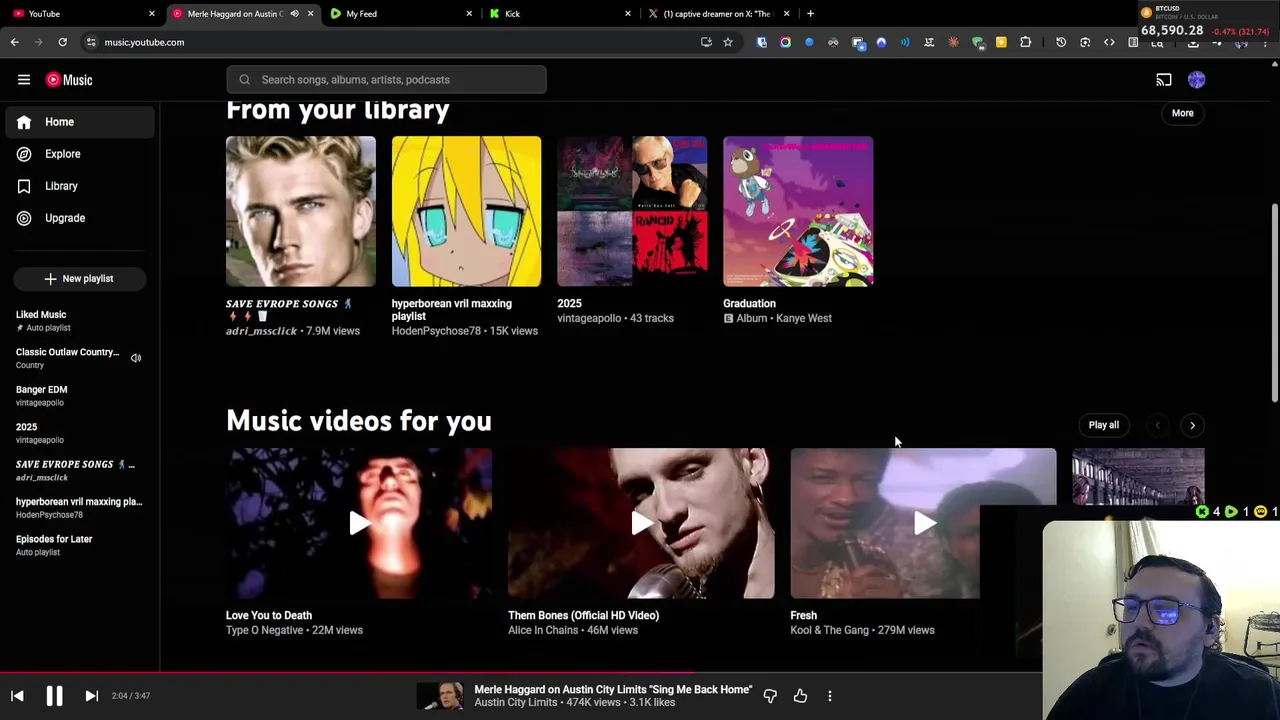Dislike the Merle Haggard song
The height and width of the screenshot is (720, 1280).
click(x=770, y=696)
